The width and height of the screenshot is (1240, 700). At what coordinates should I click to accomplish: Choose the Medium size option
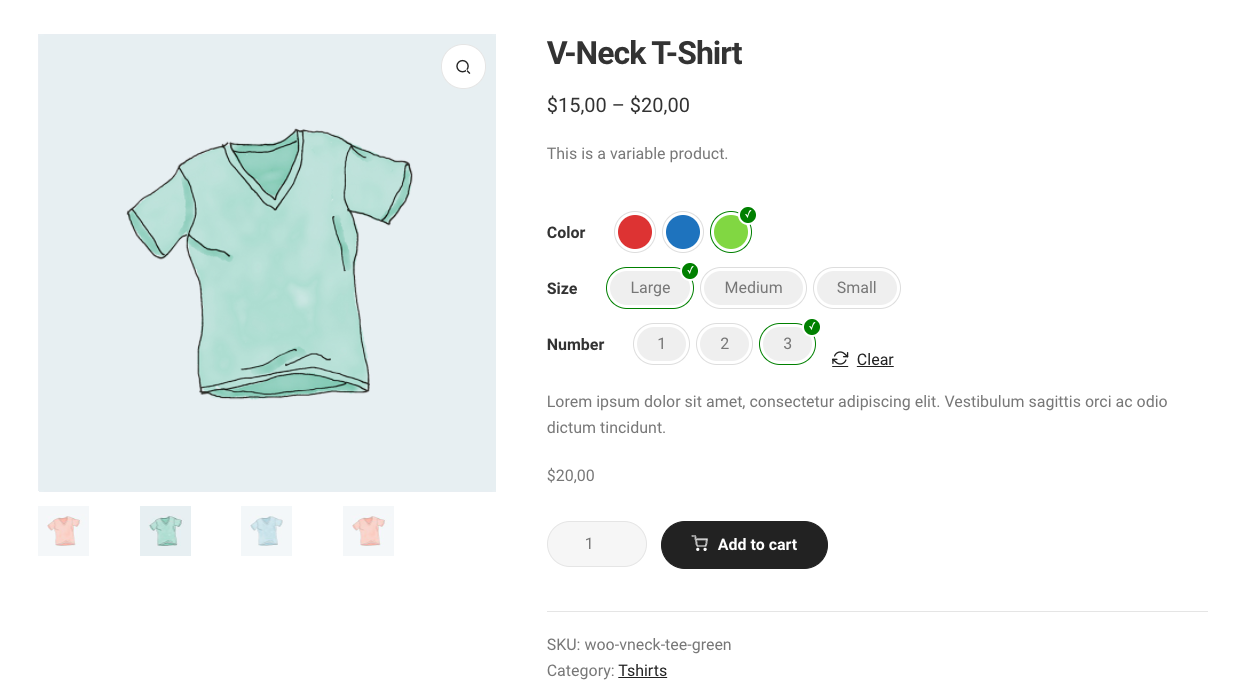[753, 288]
